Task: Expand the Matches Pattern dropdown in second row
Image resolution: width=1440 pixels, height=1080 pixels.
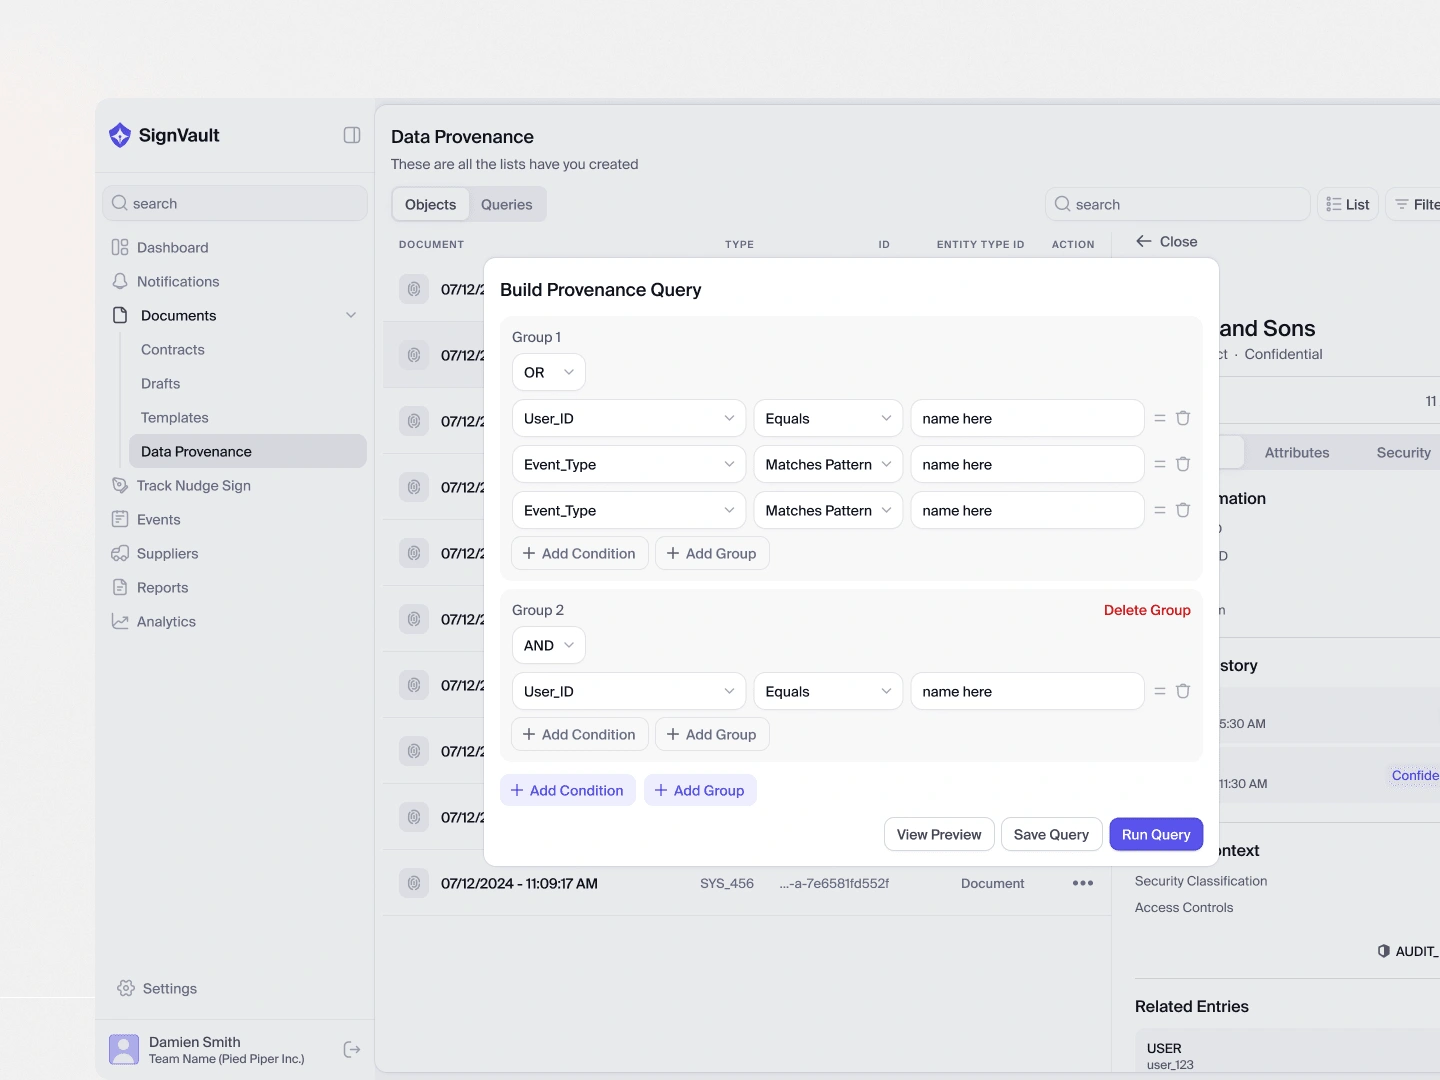Action: point(828,464)
